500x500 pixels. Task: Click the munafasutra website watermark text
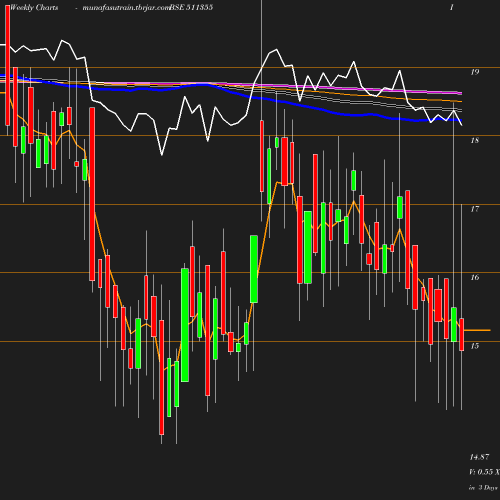126,8
